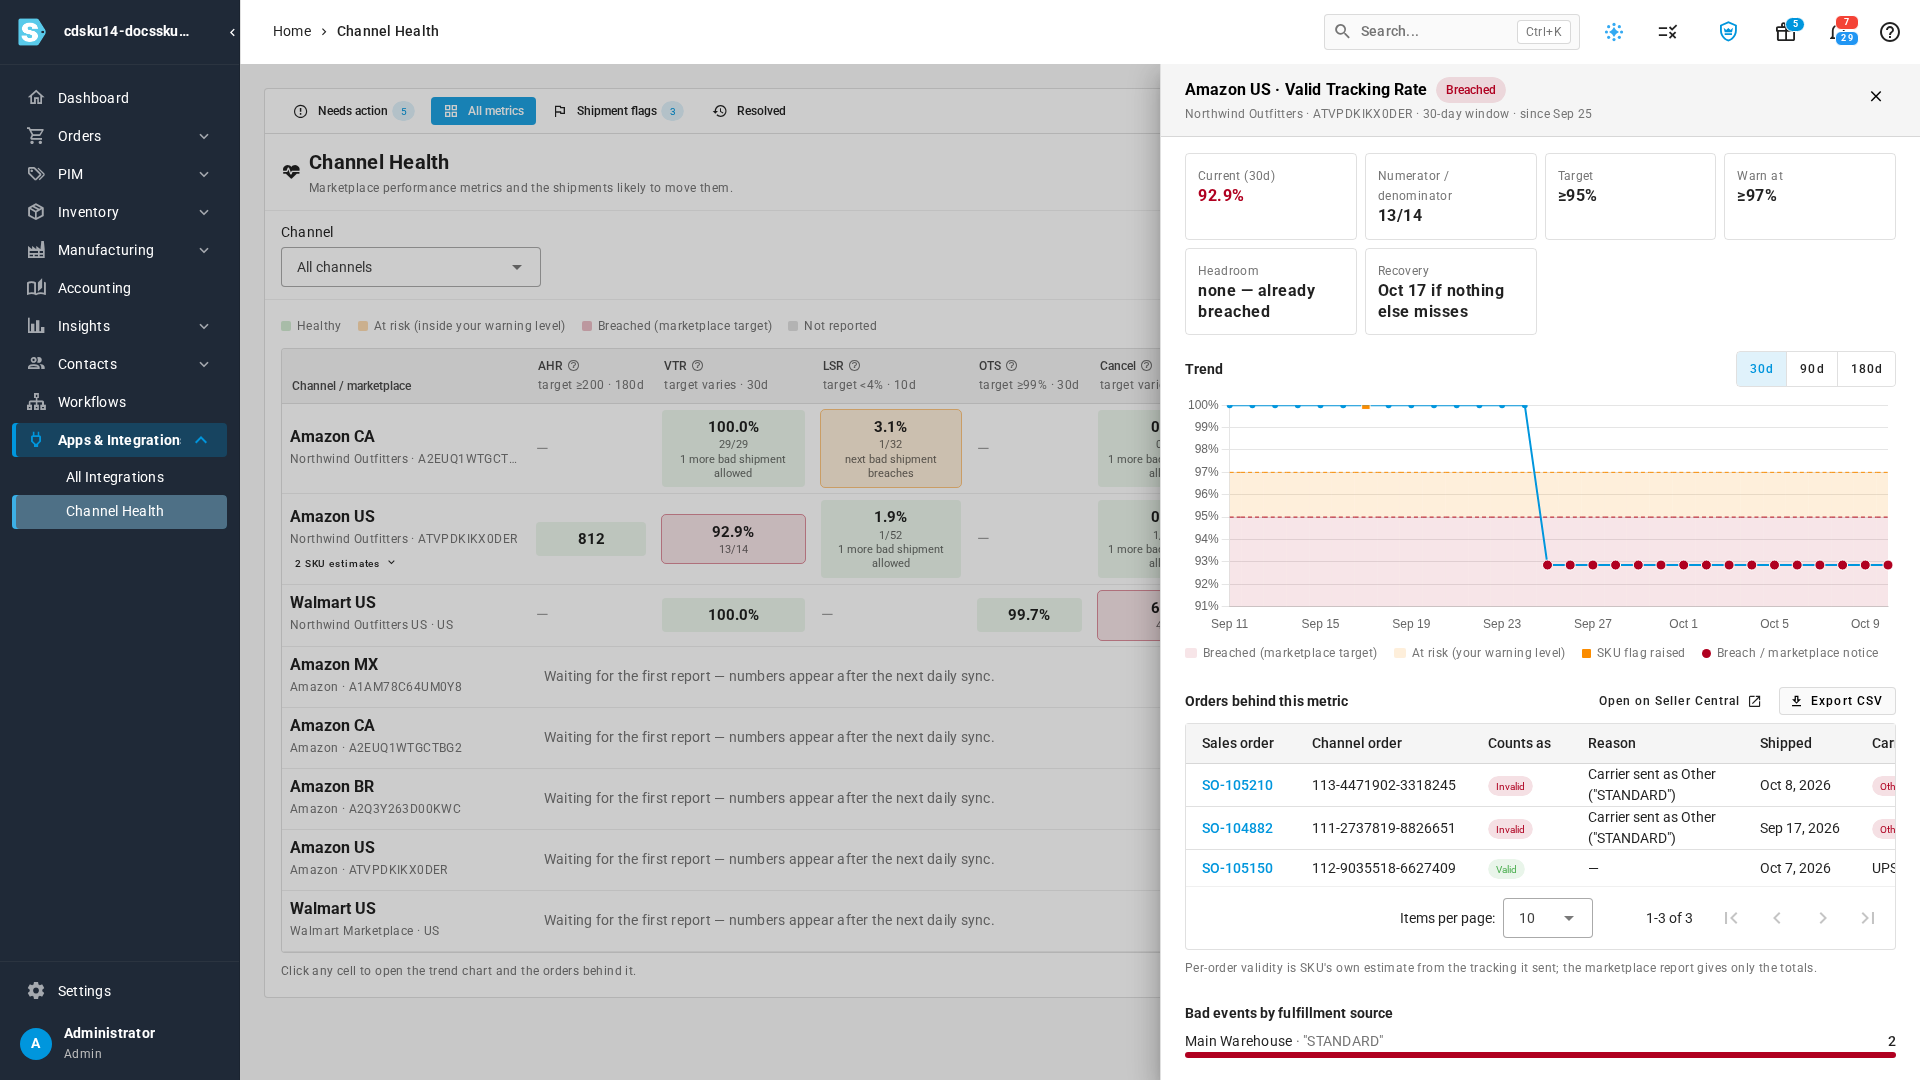Open the help question-mark icon
Screen dimensions: 1920x1080
(x=1890, y=32)
